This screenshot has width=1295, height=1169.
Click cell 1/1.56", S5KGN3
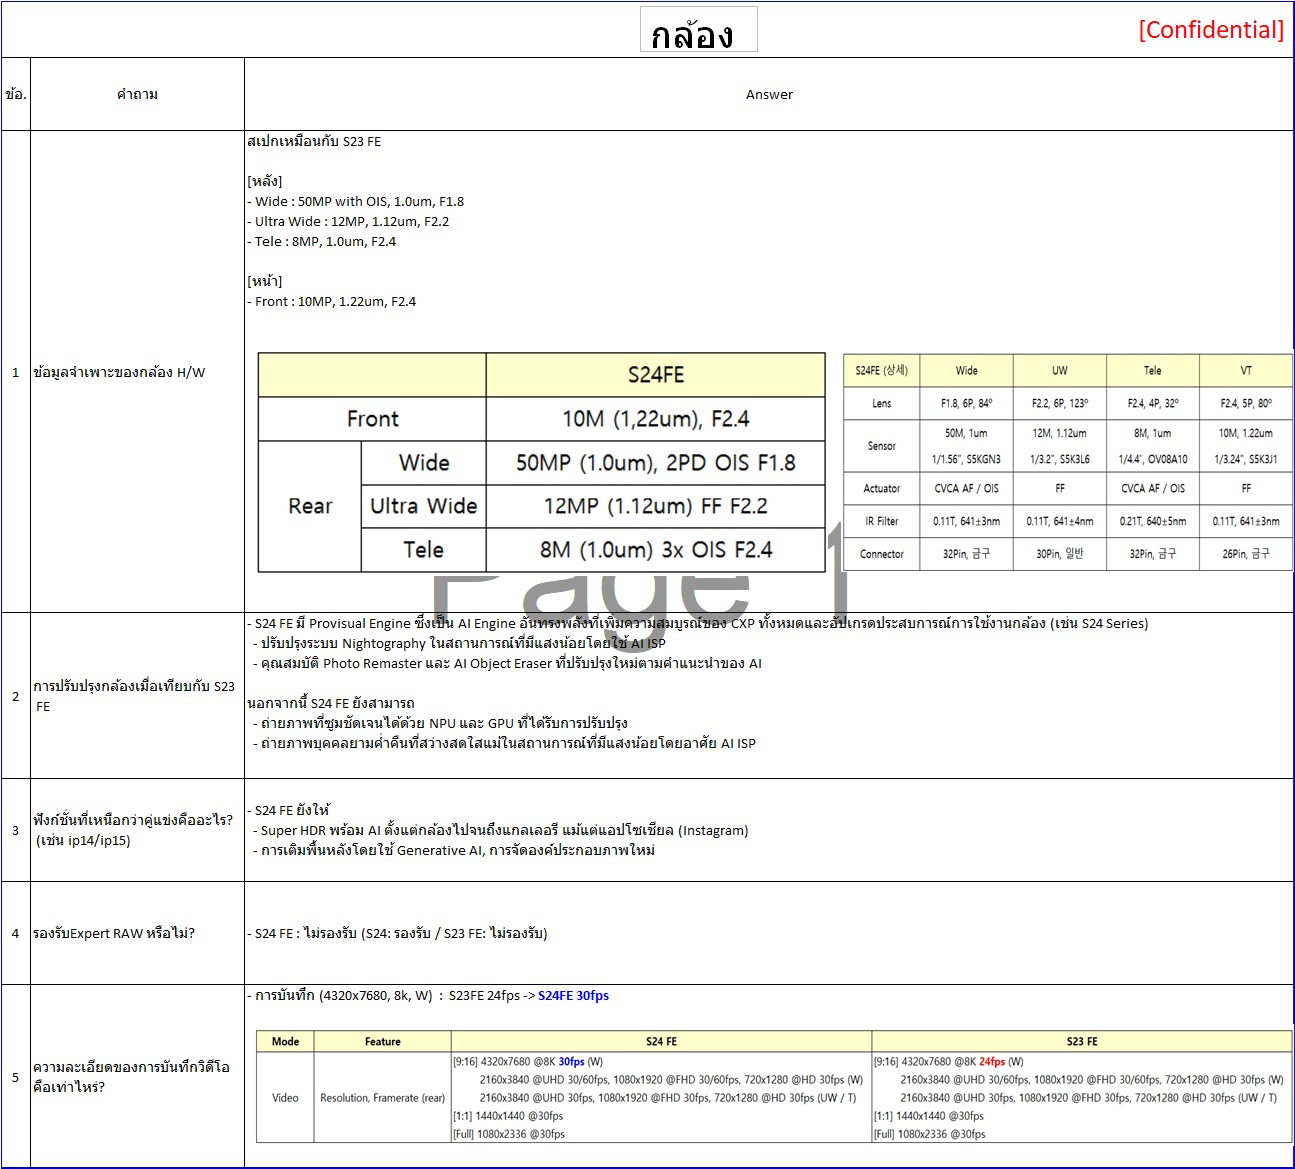click(967, 459)
